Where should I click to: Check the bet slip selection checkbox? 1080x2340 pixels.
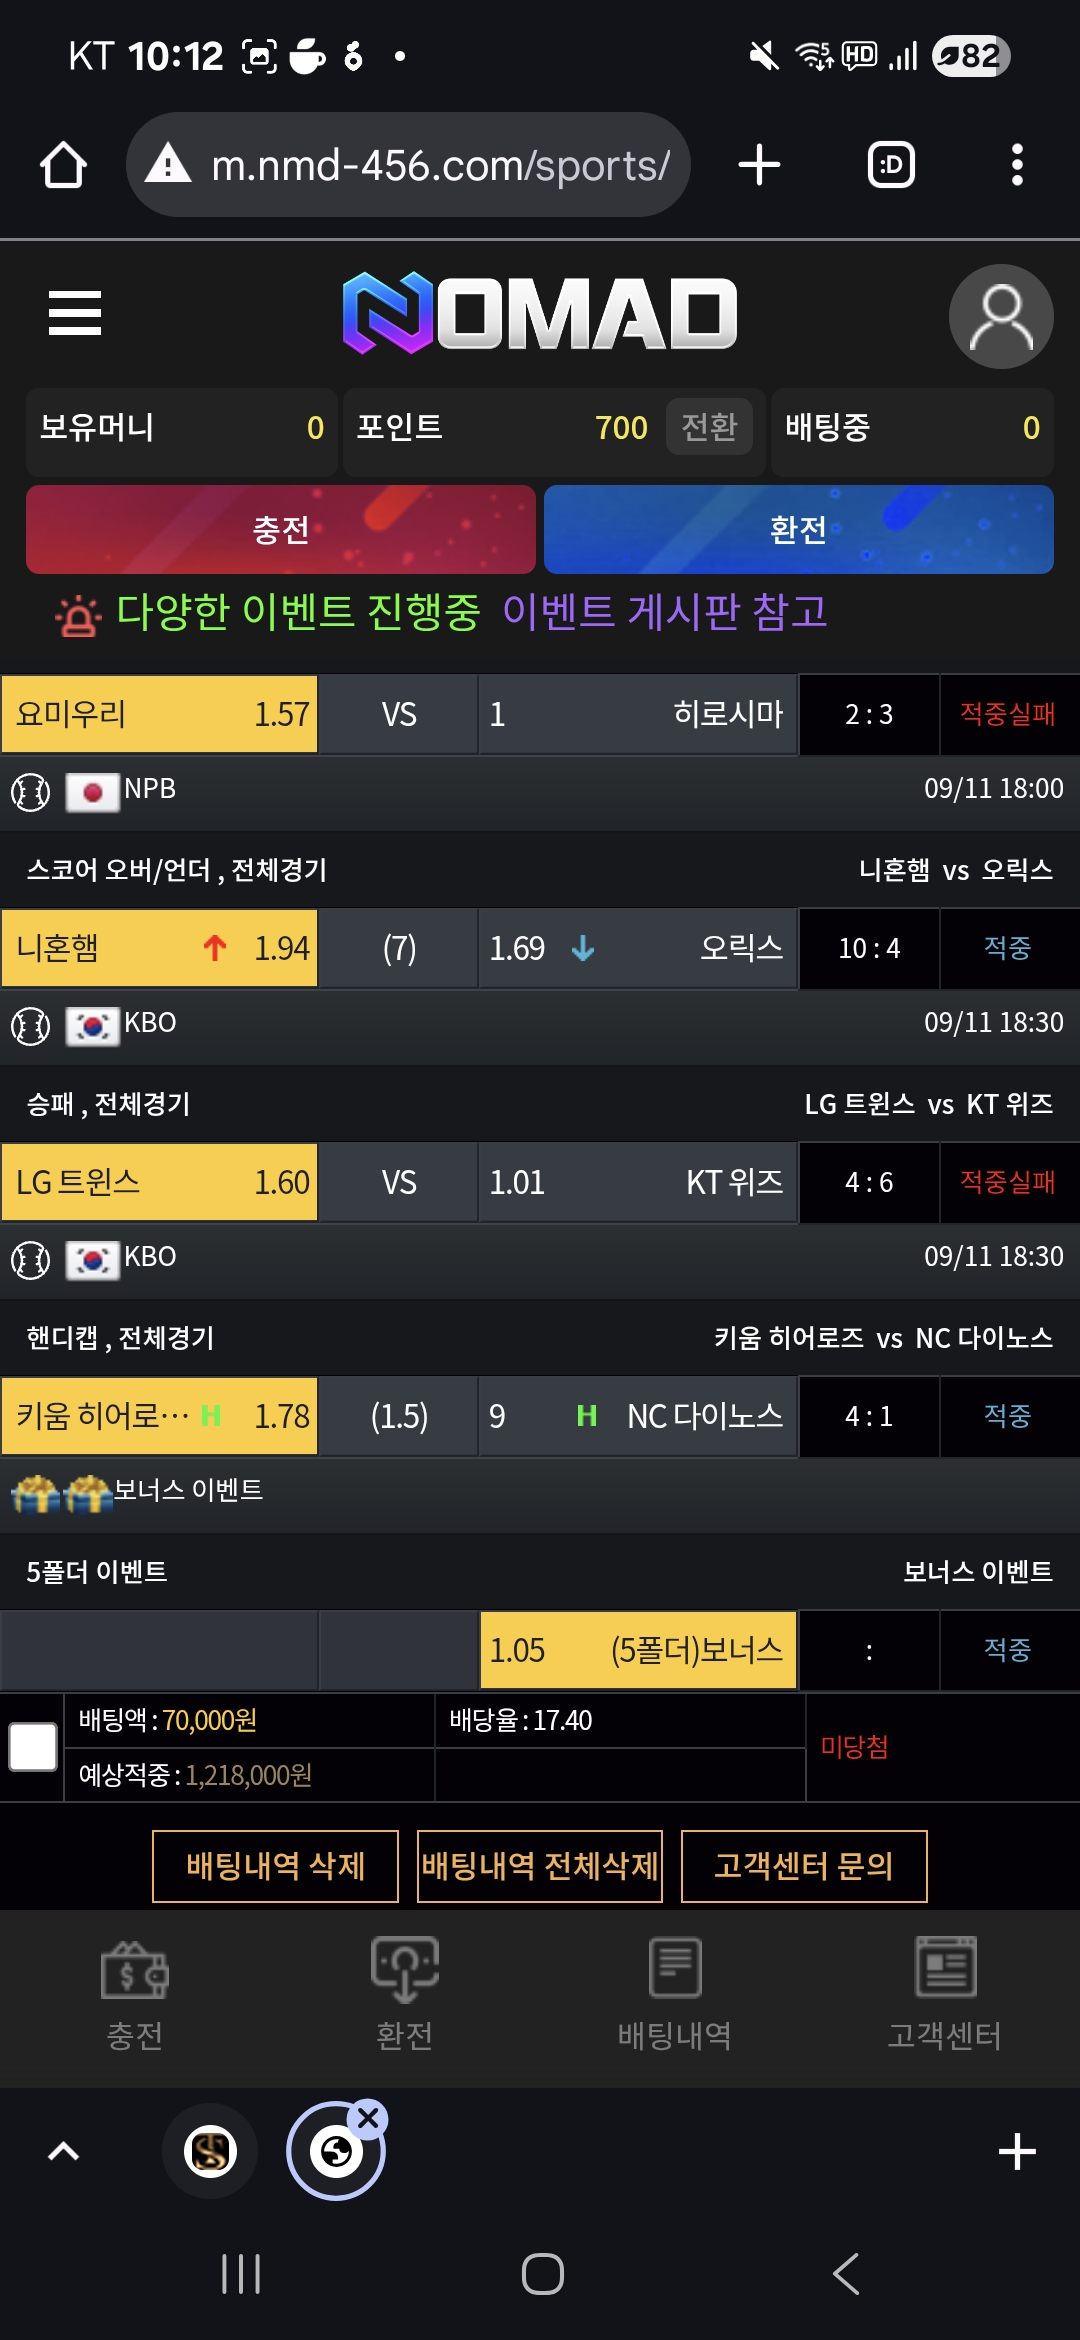[33, 1747]
